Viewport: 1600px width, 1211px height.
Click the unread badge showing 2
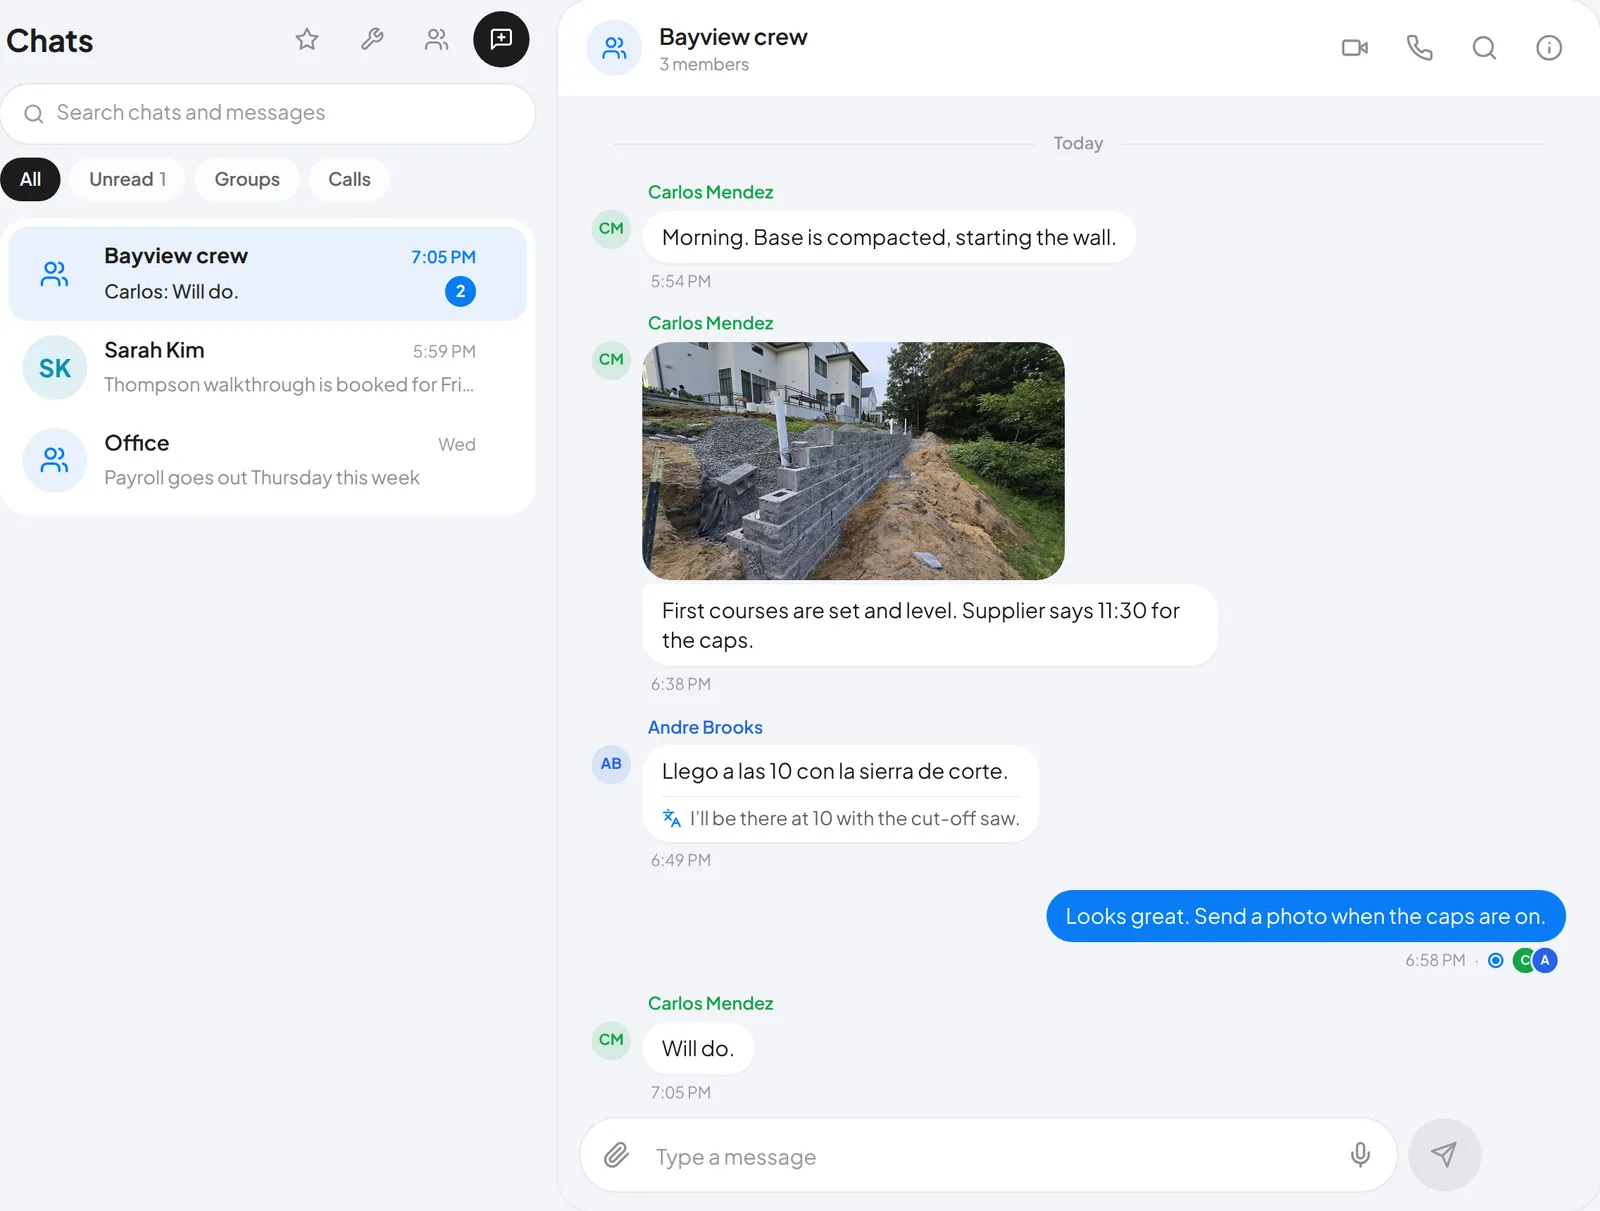click(x=460, y=292)
